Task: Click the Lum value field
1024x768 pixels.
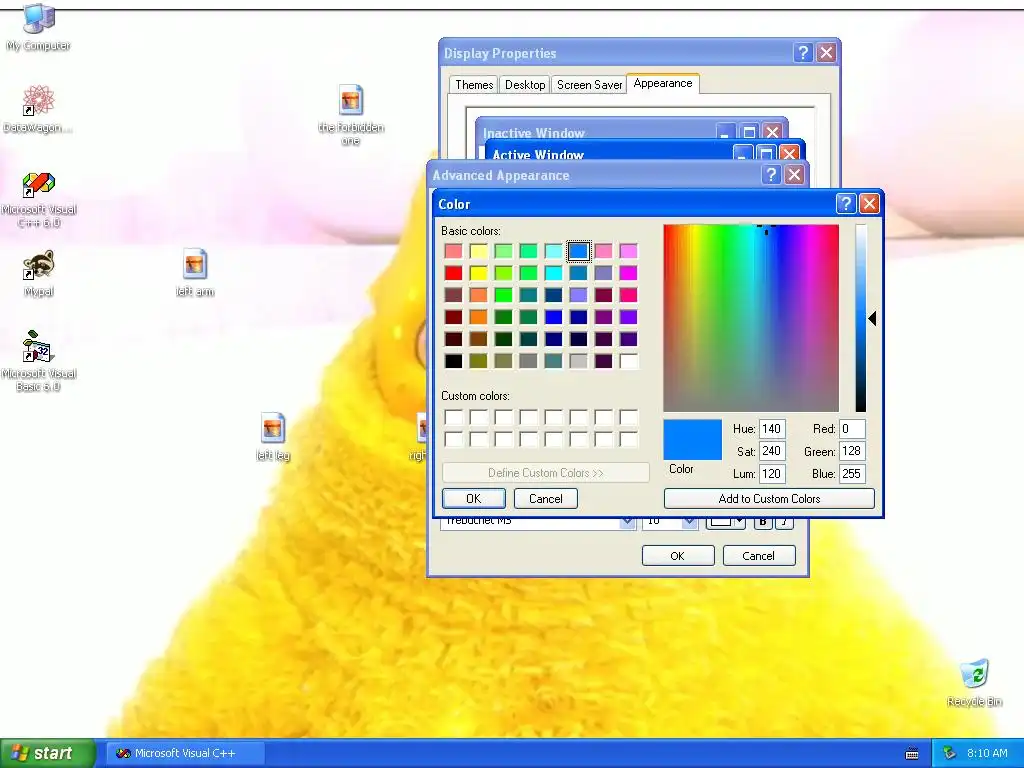Action: tap(772, 473)
